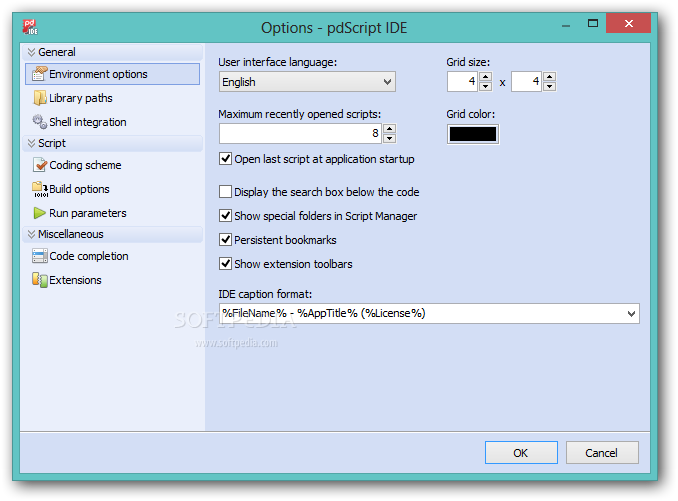
Task: Decrease first Grid size value
Action: coord(486,86)
